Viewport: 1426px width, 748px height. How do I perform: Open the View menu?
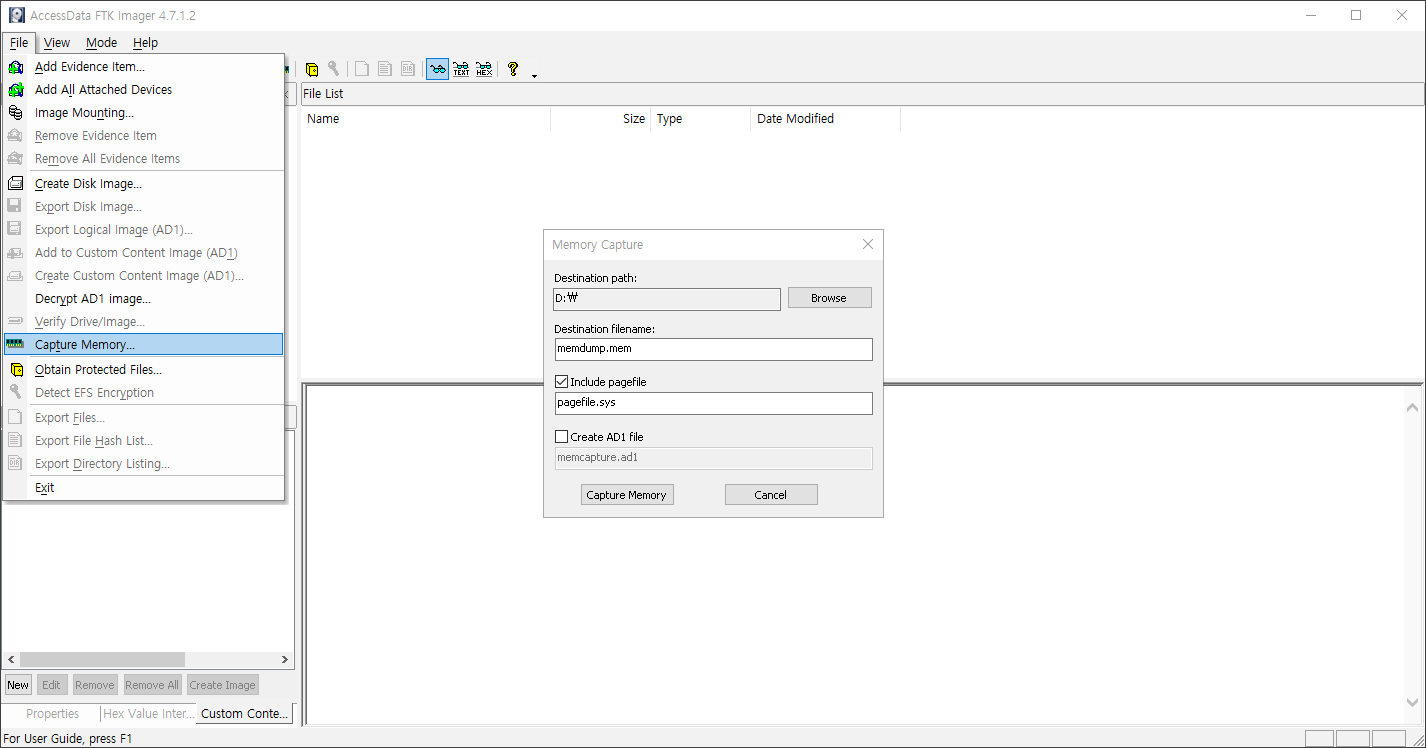pyautogui.click(x=57, y=42)
